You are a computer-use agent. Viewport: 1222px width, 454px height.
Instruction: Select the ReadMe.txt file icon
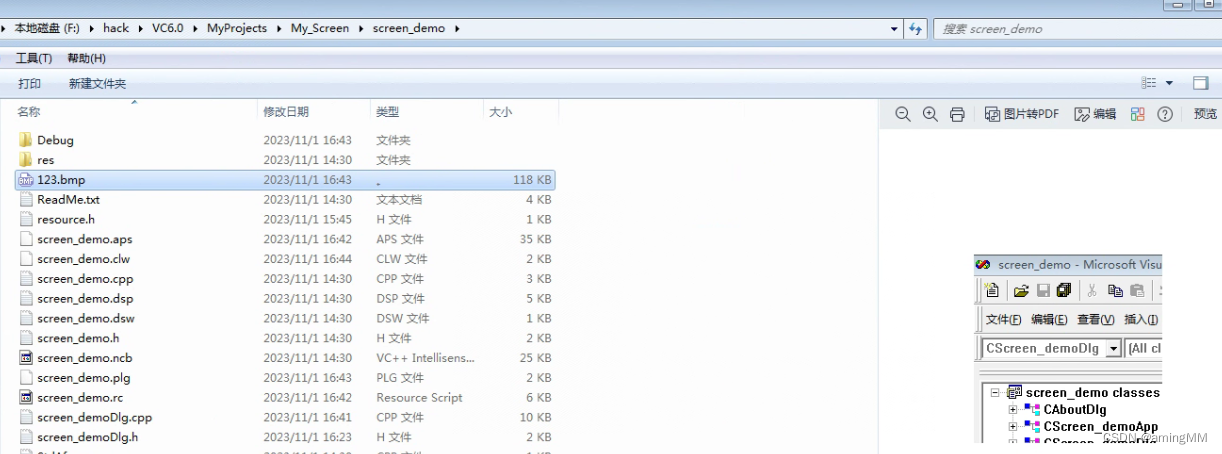[x=26, y=200]
